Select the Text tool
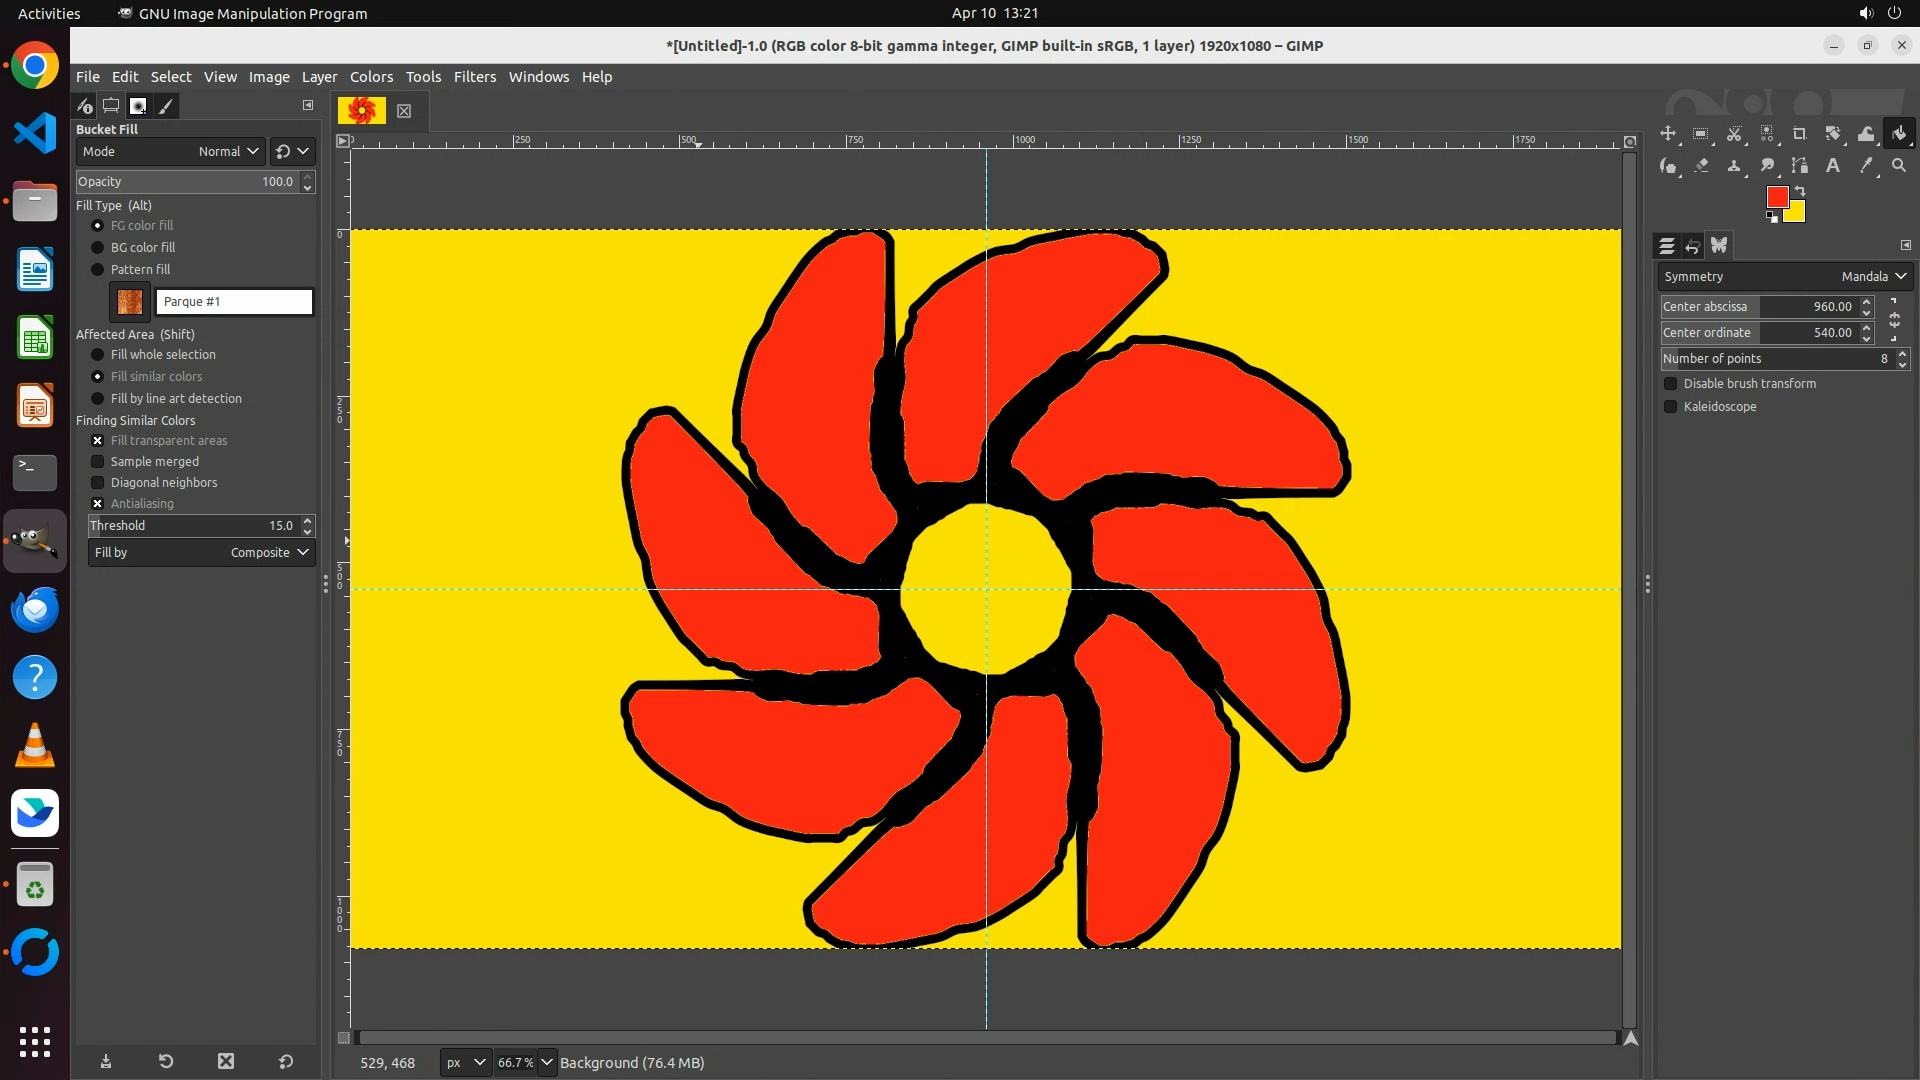This screenshot has width=1920, height=1080. (x=1833, y=166)
